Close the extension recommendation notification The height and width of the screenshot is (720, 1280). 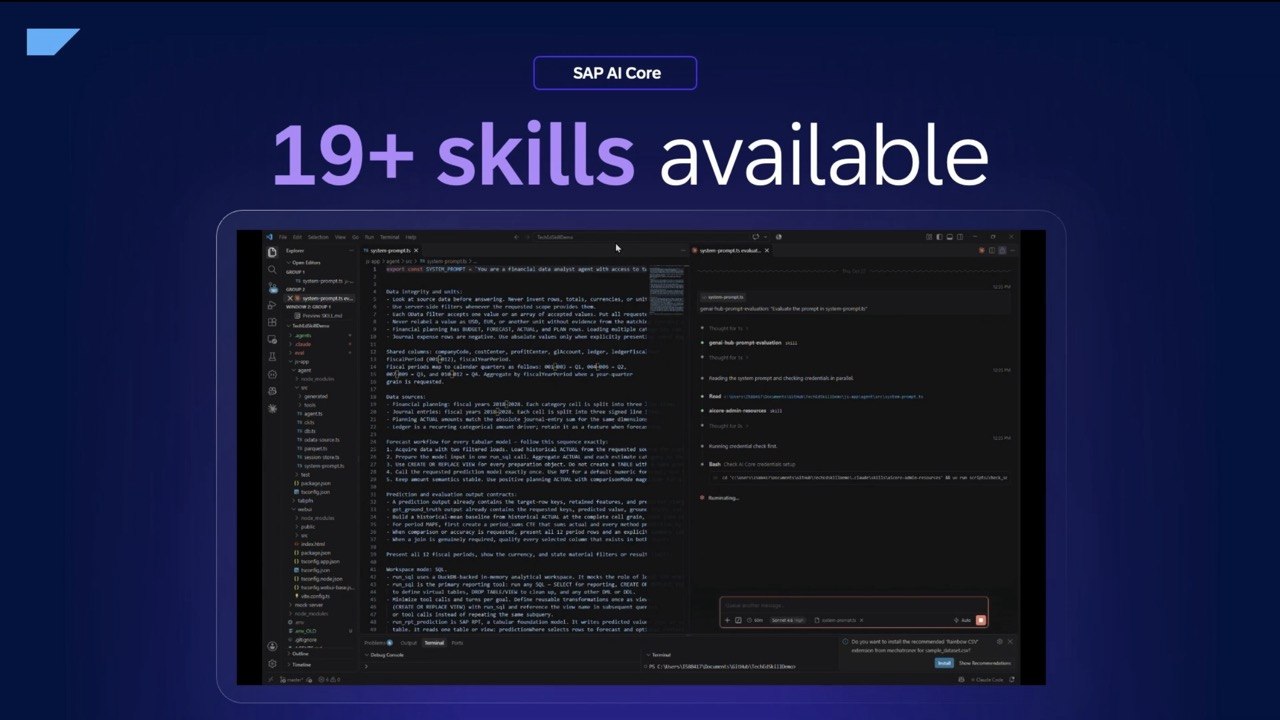click(x=1010, y=641)
